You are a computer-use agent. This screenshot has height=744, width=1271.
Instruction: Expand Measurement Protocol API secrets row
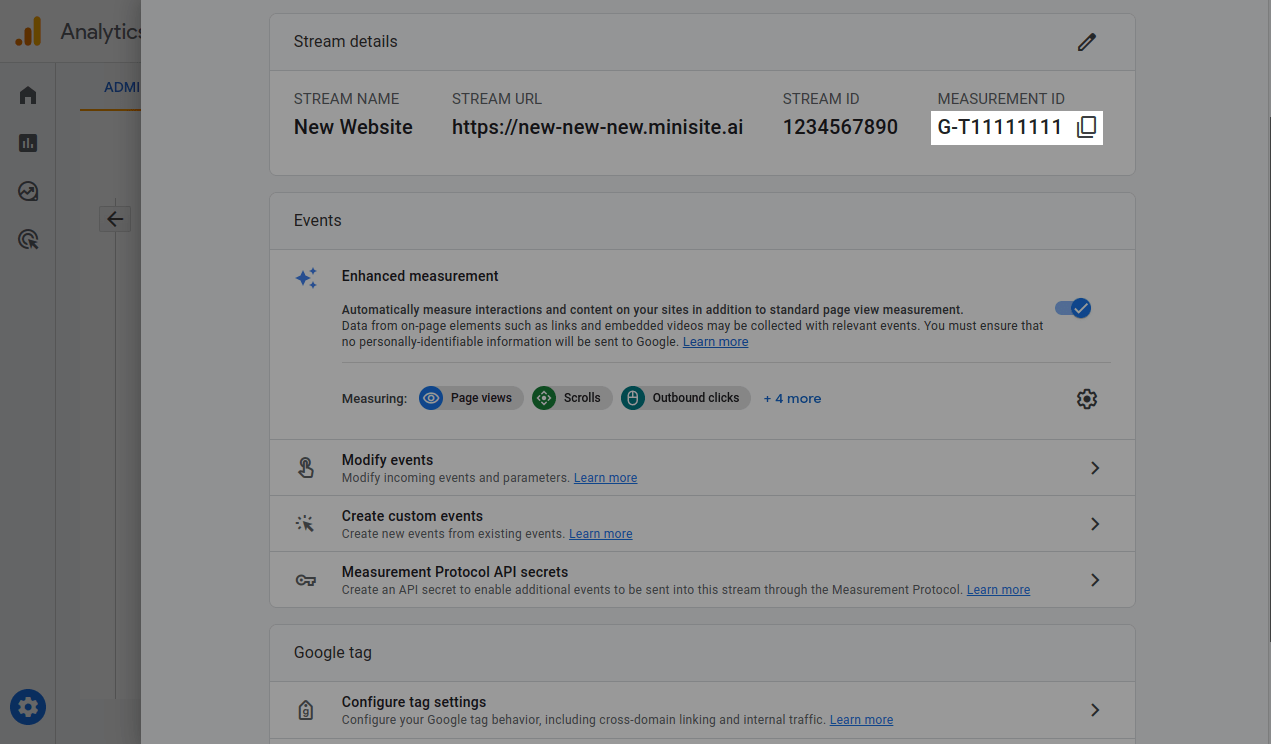[x=1095, y=580]
